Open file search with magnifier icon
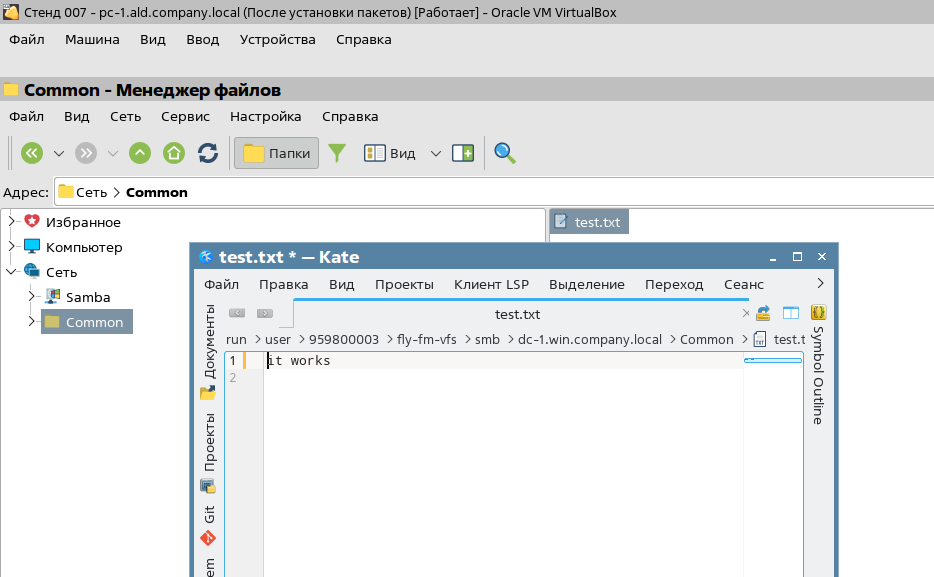The width and height of the screenshot is (934, 577). [x=505, y=153]
